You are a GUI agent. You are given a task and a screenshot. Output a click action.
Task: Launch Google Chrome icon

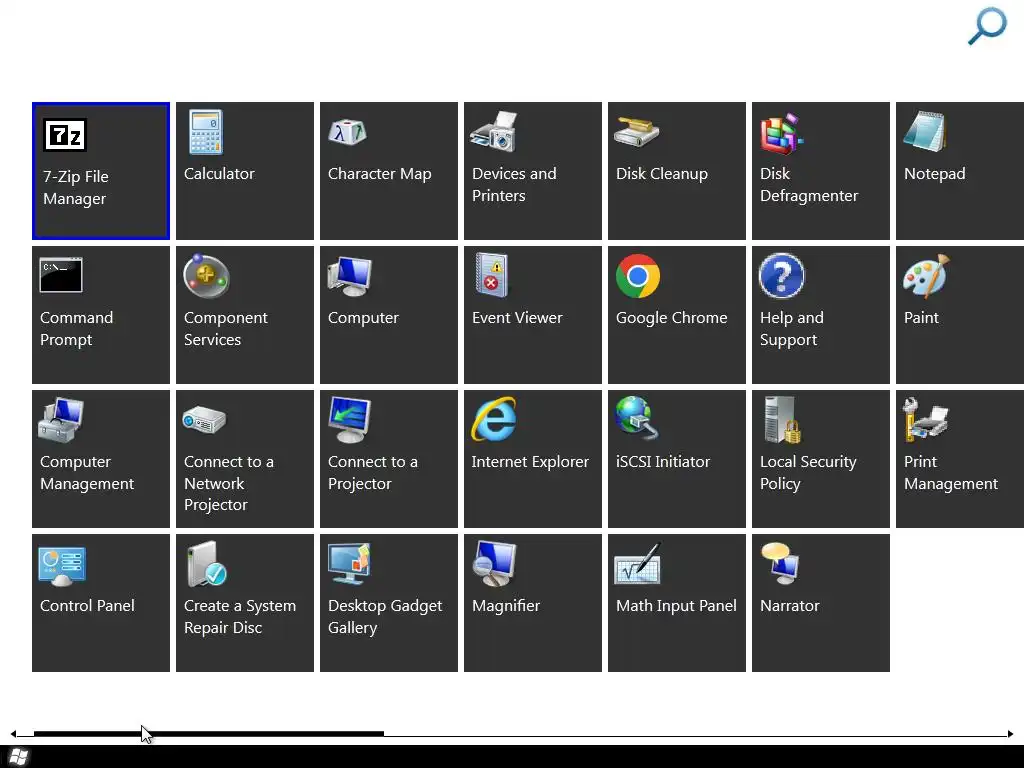pos(638,276)
